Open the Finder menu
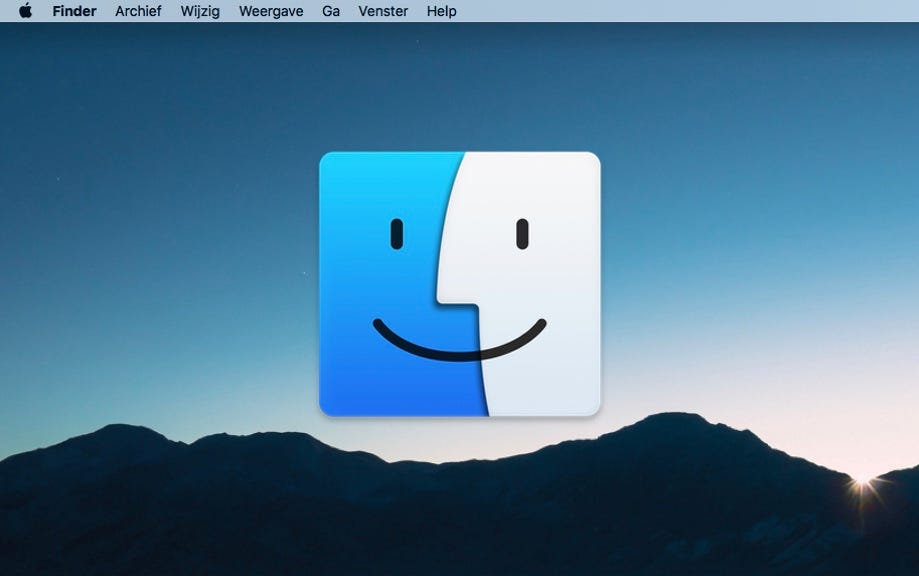919x576 pixels. (74, 11)
